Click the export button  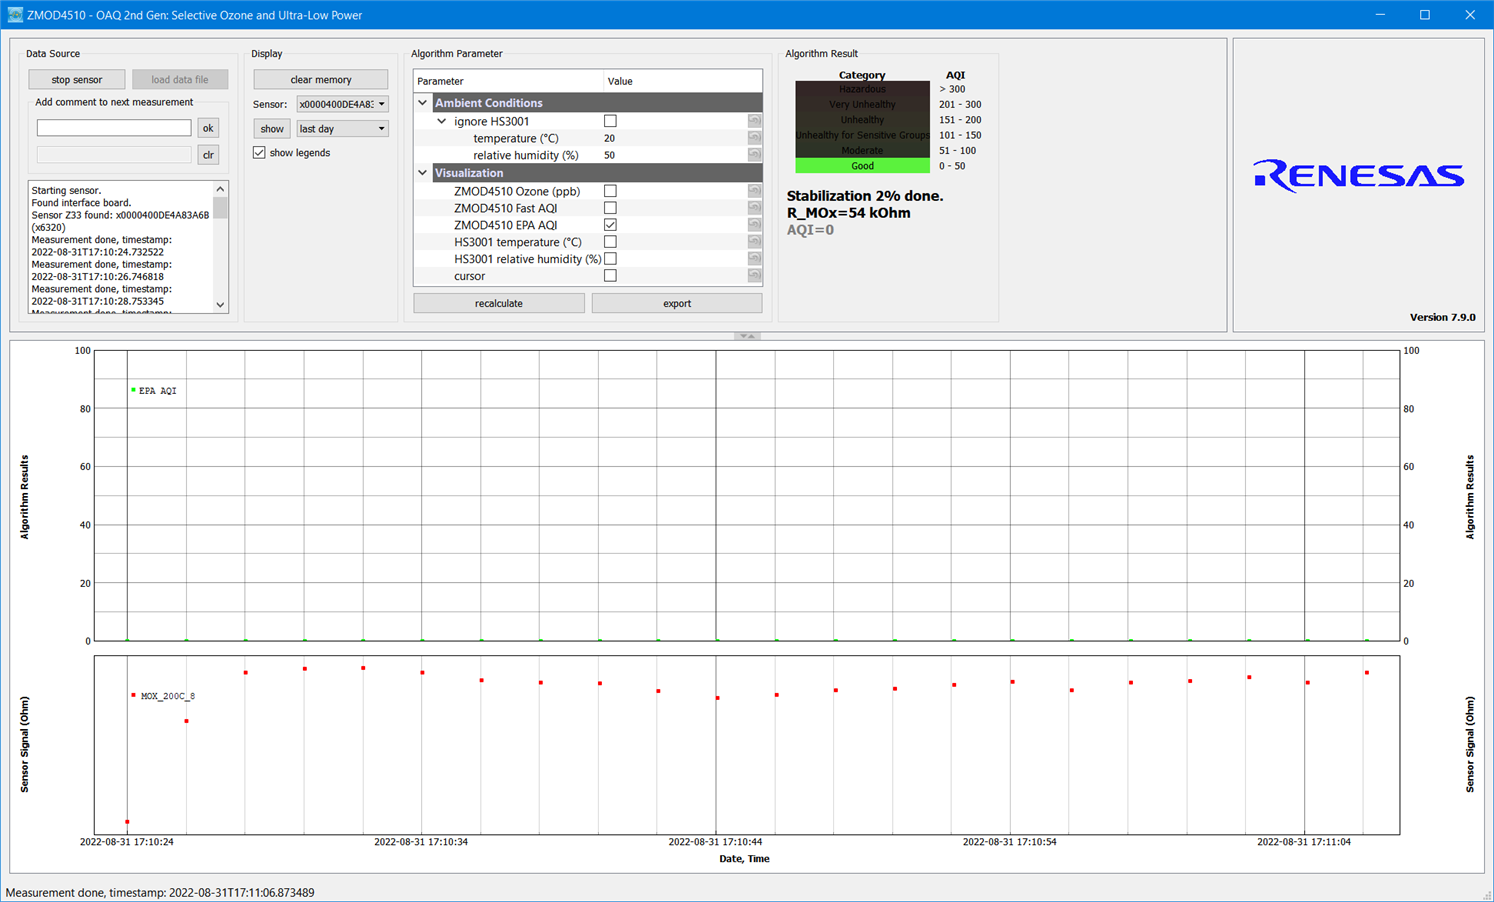[677, 303]
